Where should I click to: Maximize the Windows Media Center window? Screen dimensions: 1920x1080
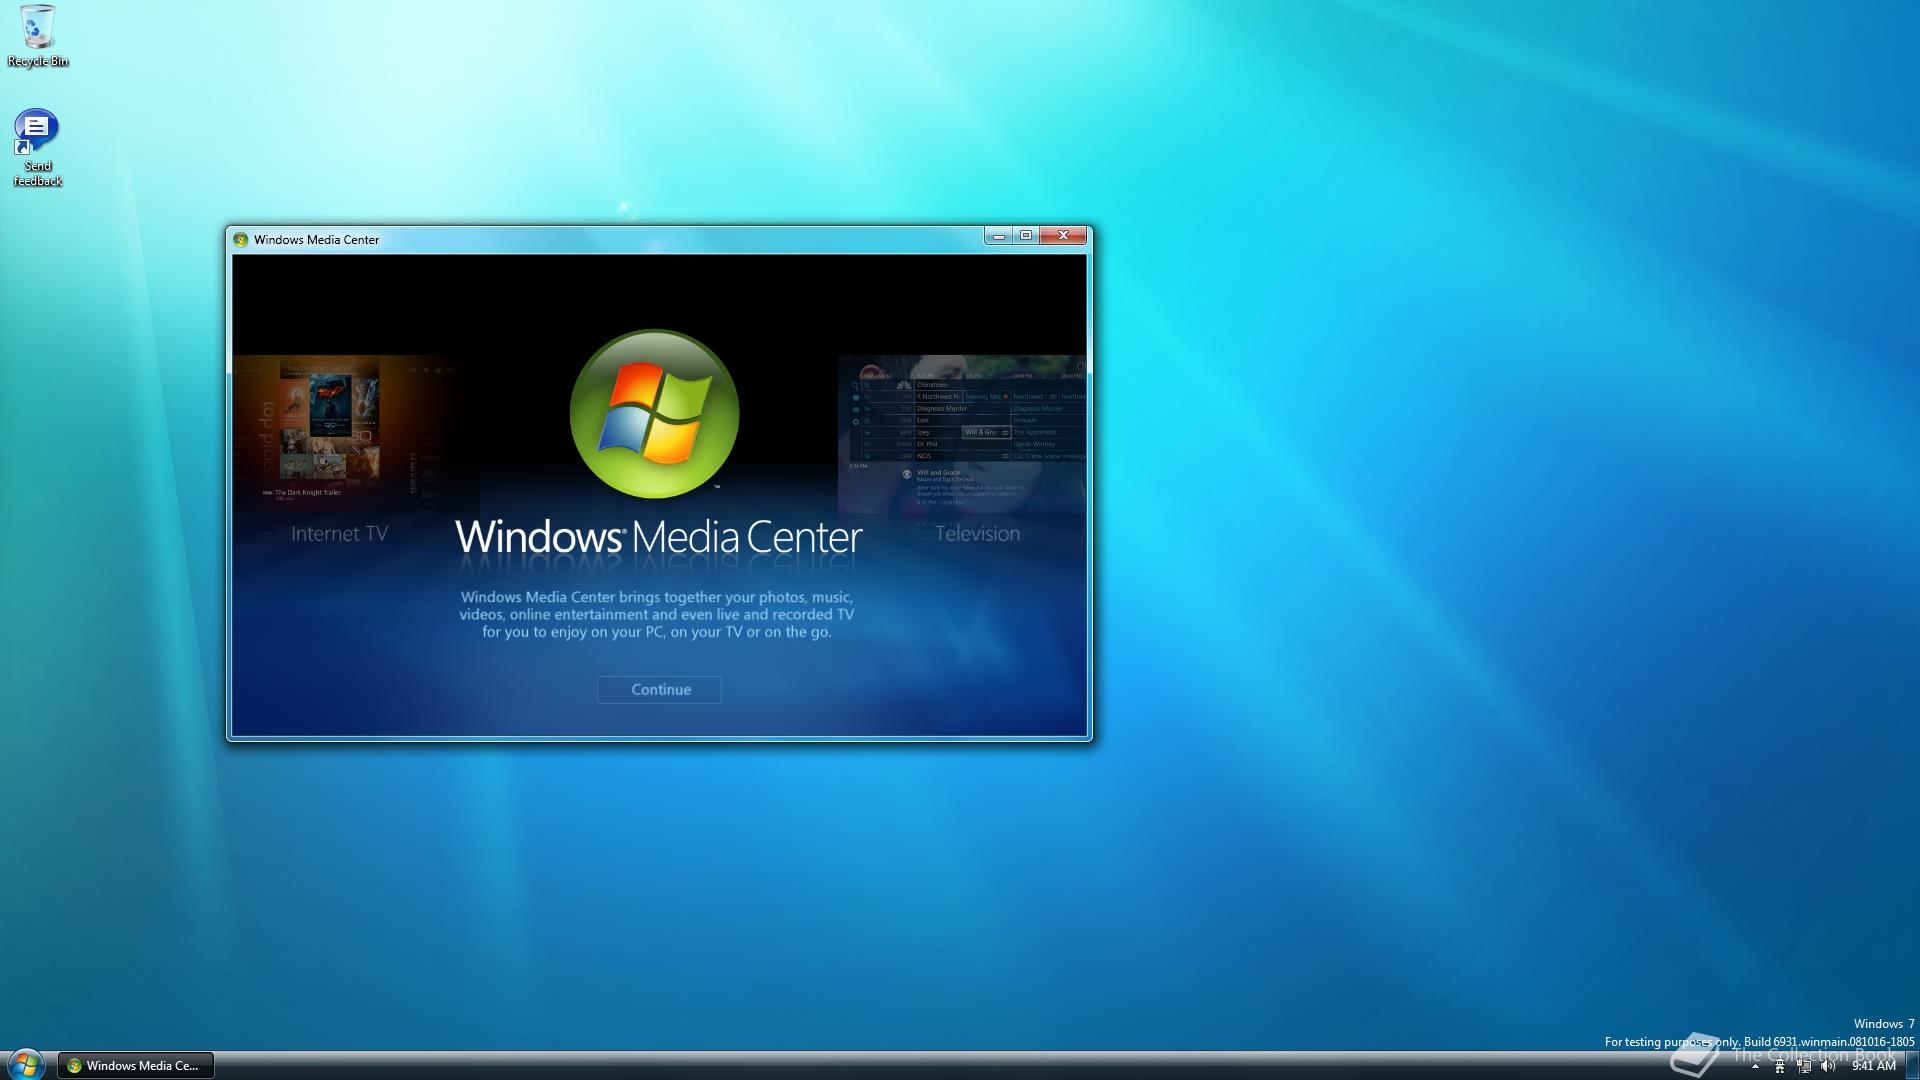coord(1026,235)
